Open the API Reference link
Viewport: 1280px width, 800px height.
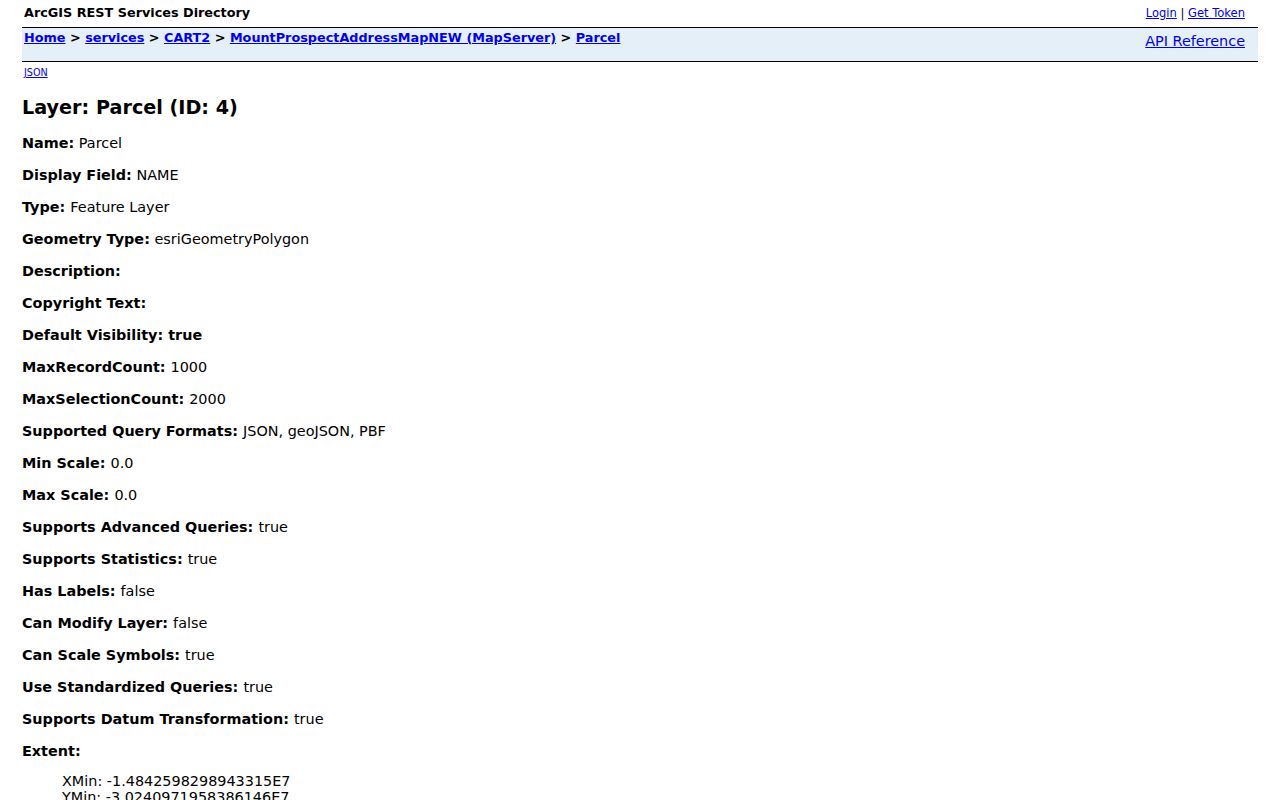(1195, 41)
